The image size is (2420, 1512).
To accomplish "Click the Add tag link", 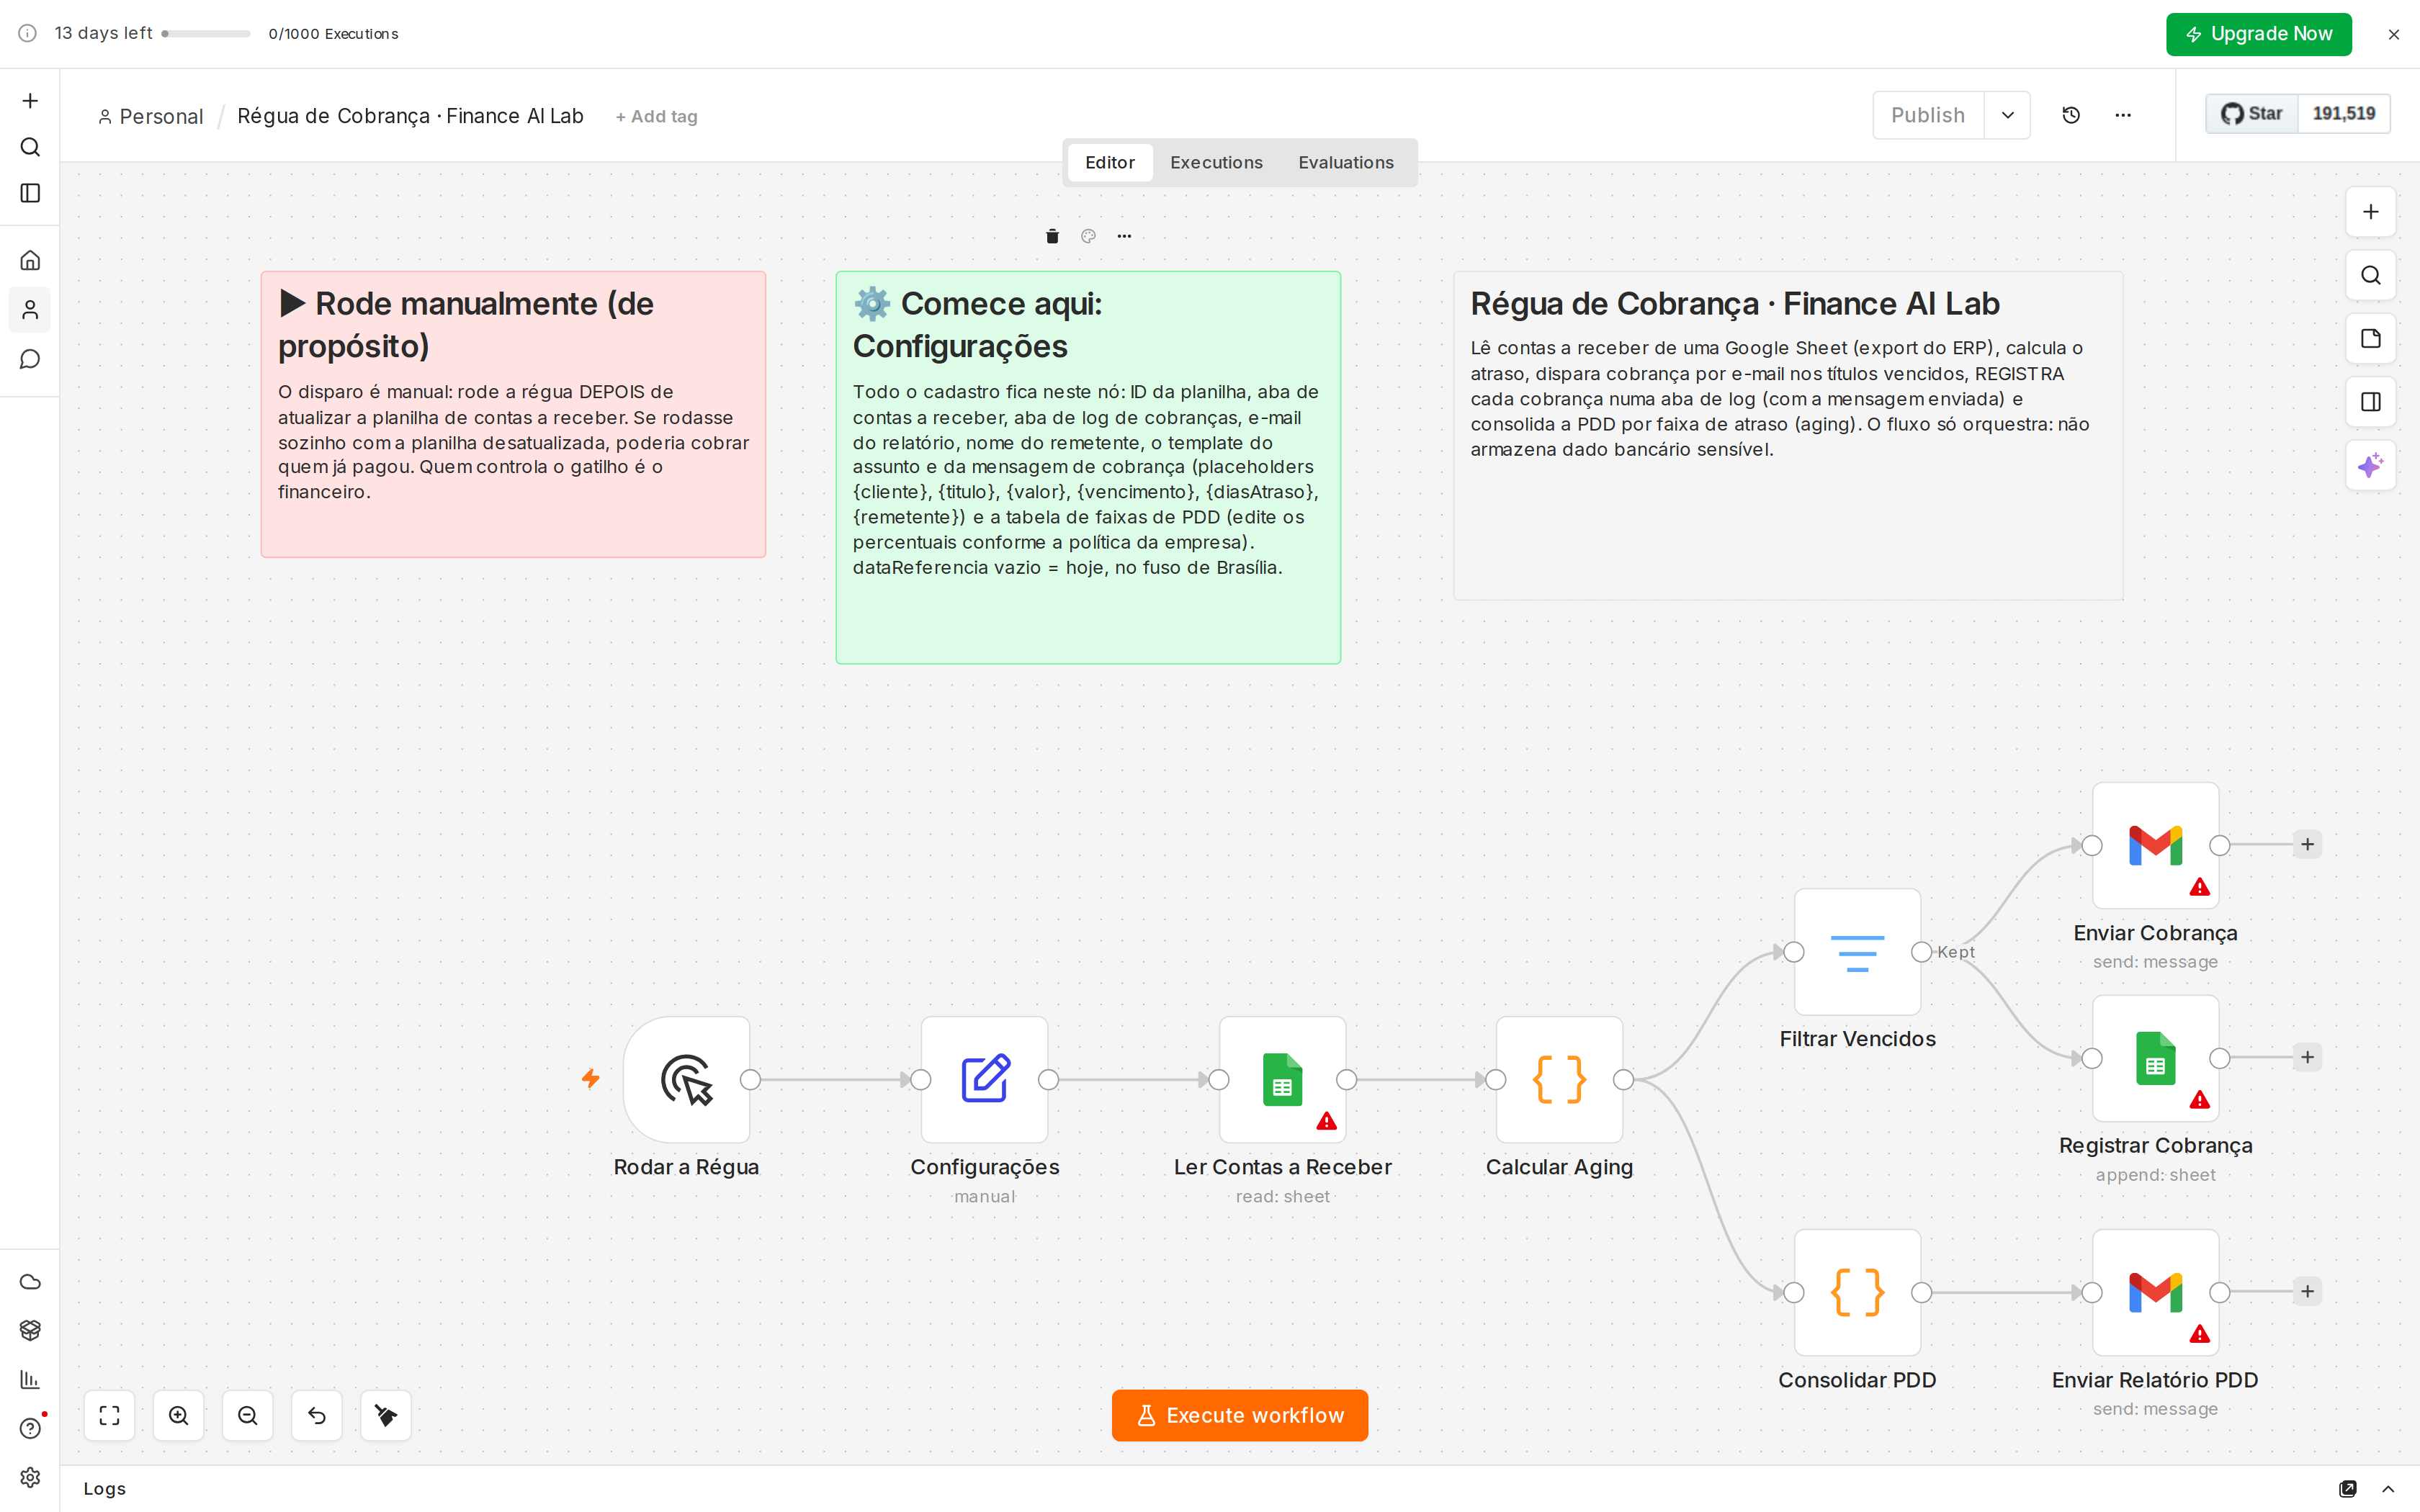I will click(x=656, y=117).
